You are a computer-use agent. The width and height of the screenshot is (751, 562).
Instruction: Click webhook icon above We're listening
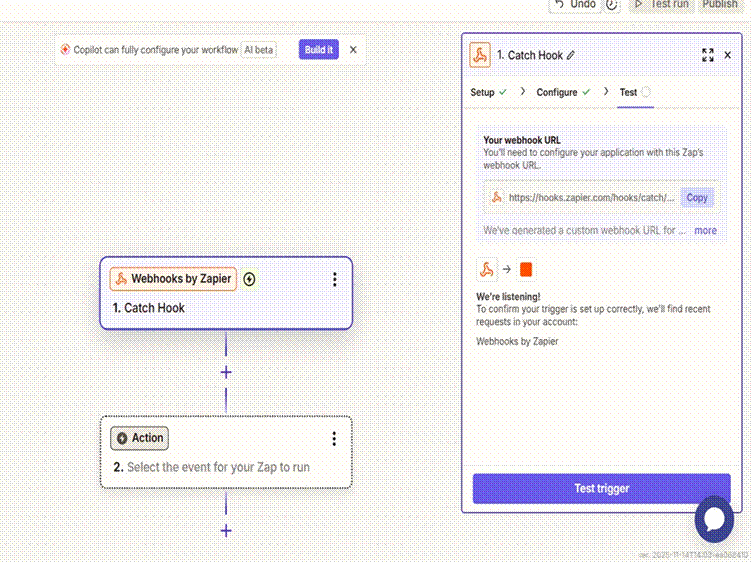point(487,270)
